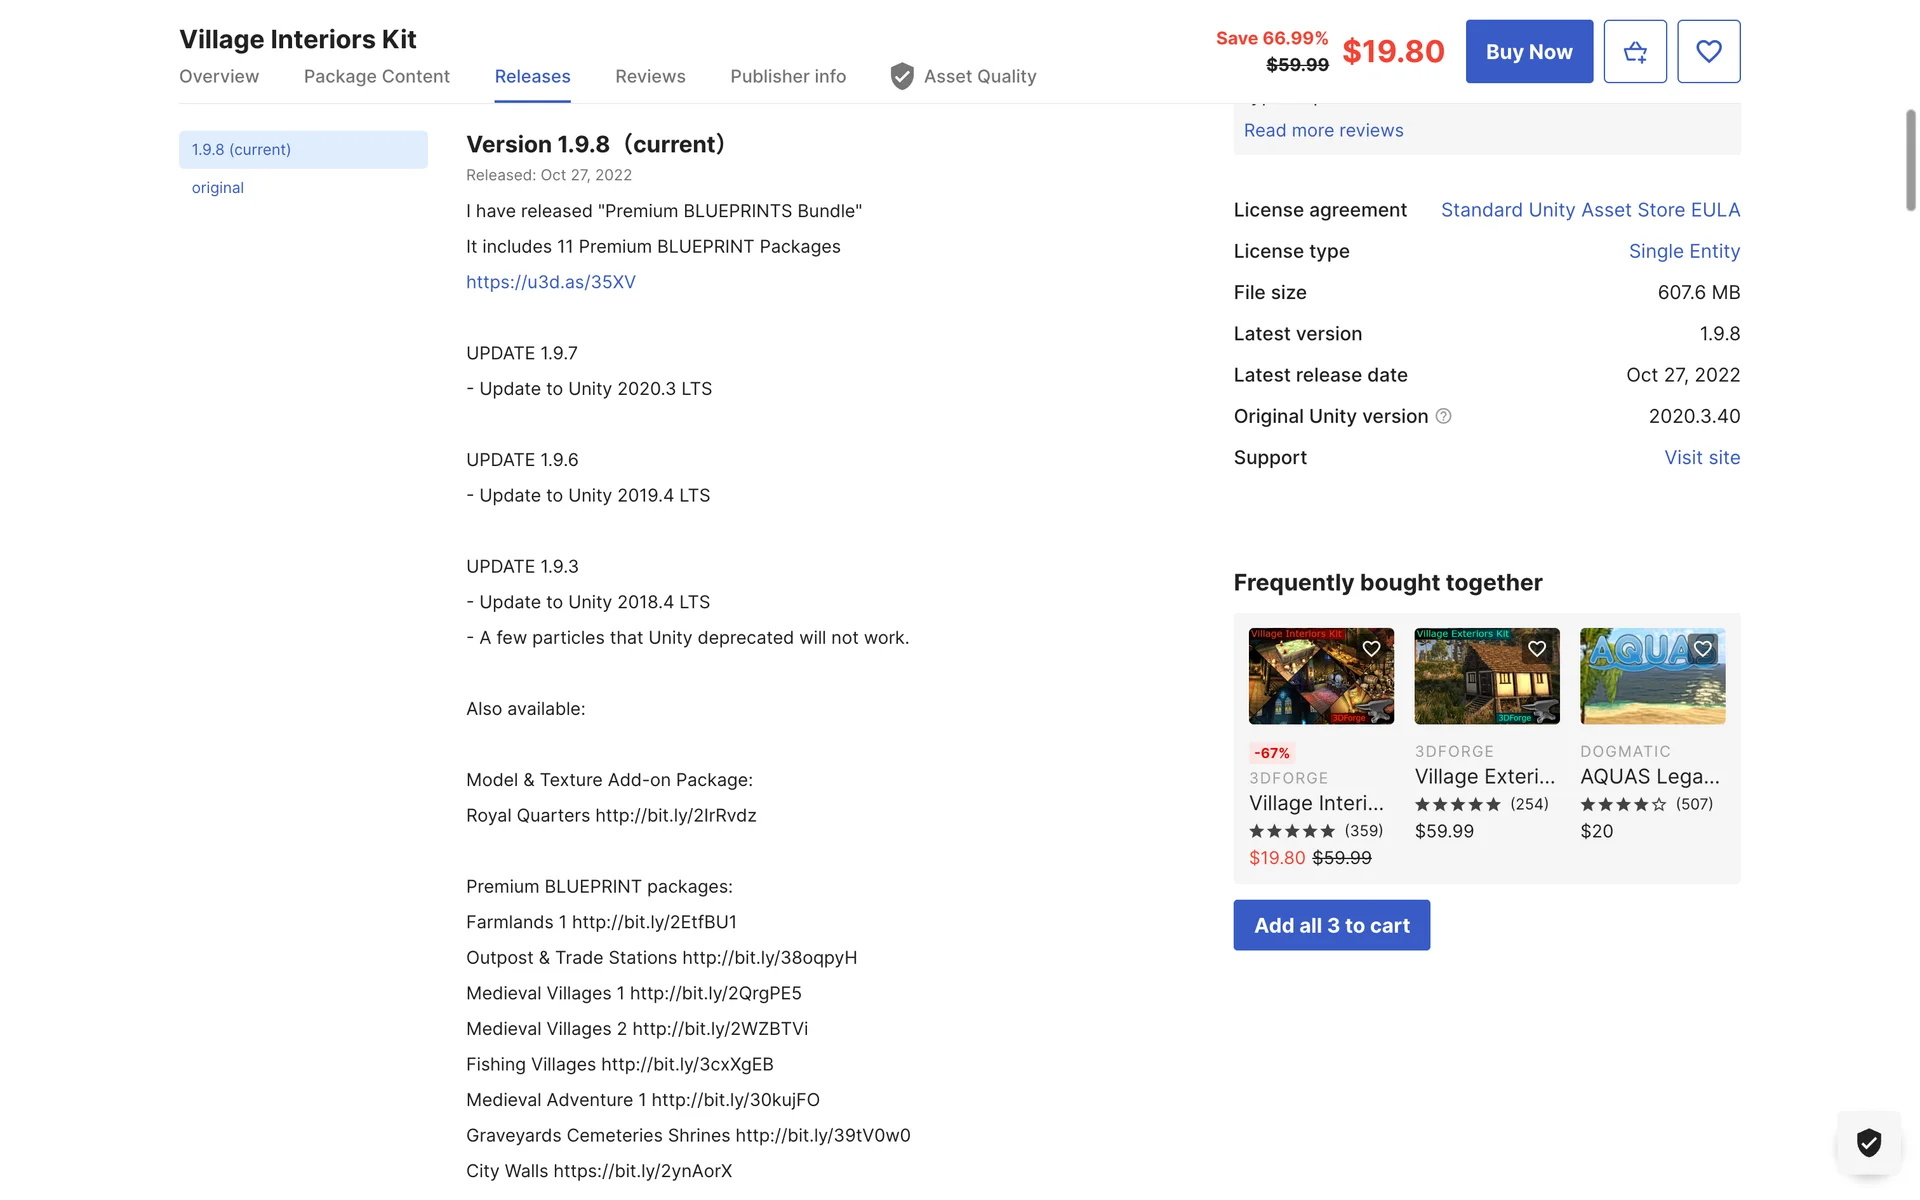Open the Reviews tab

pyautogui.click(x=650, y=77)
